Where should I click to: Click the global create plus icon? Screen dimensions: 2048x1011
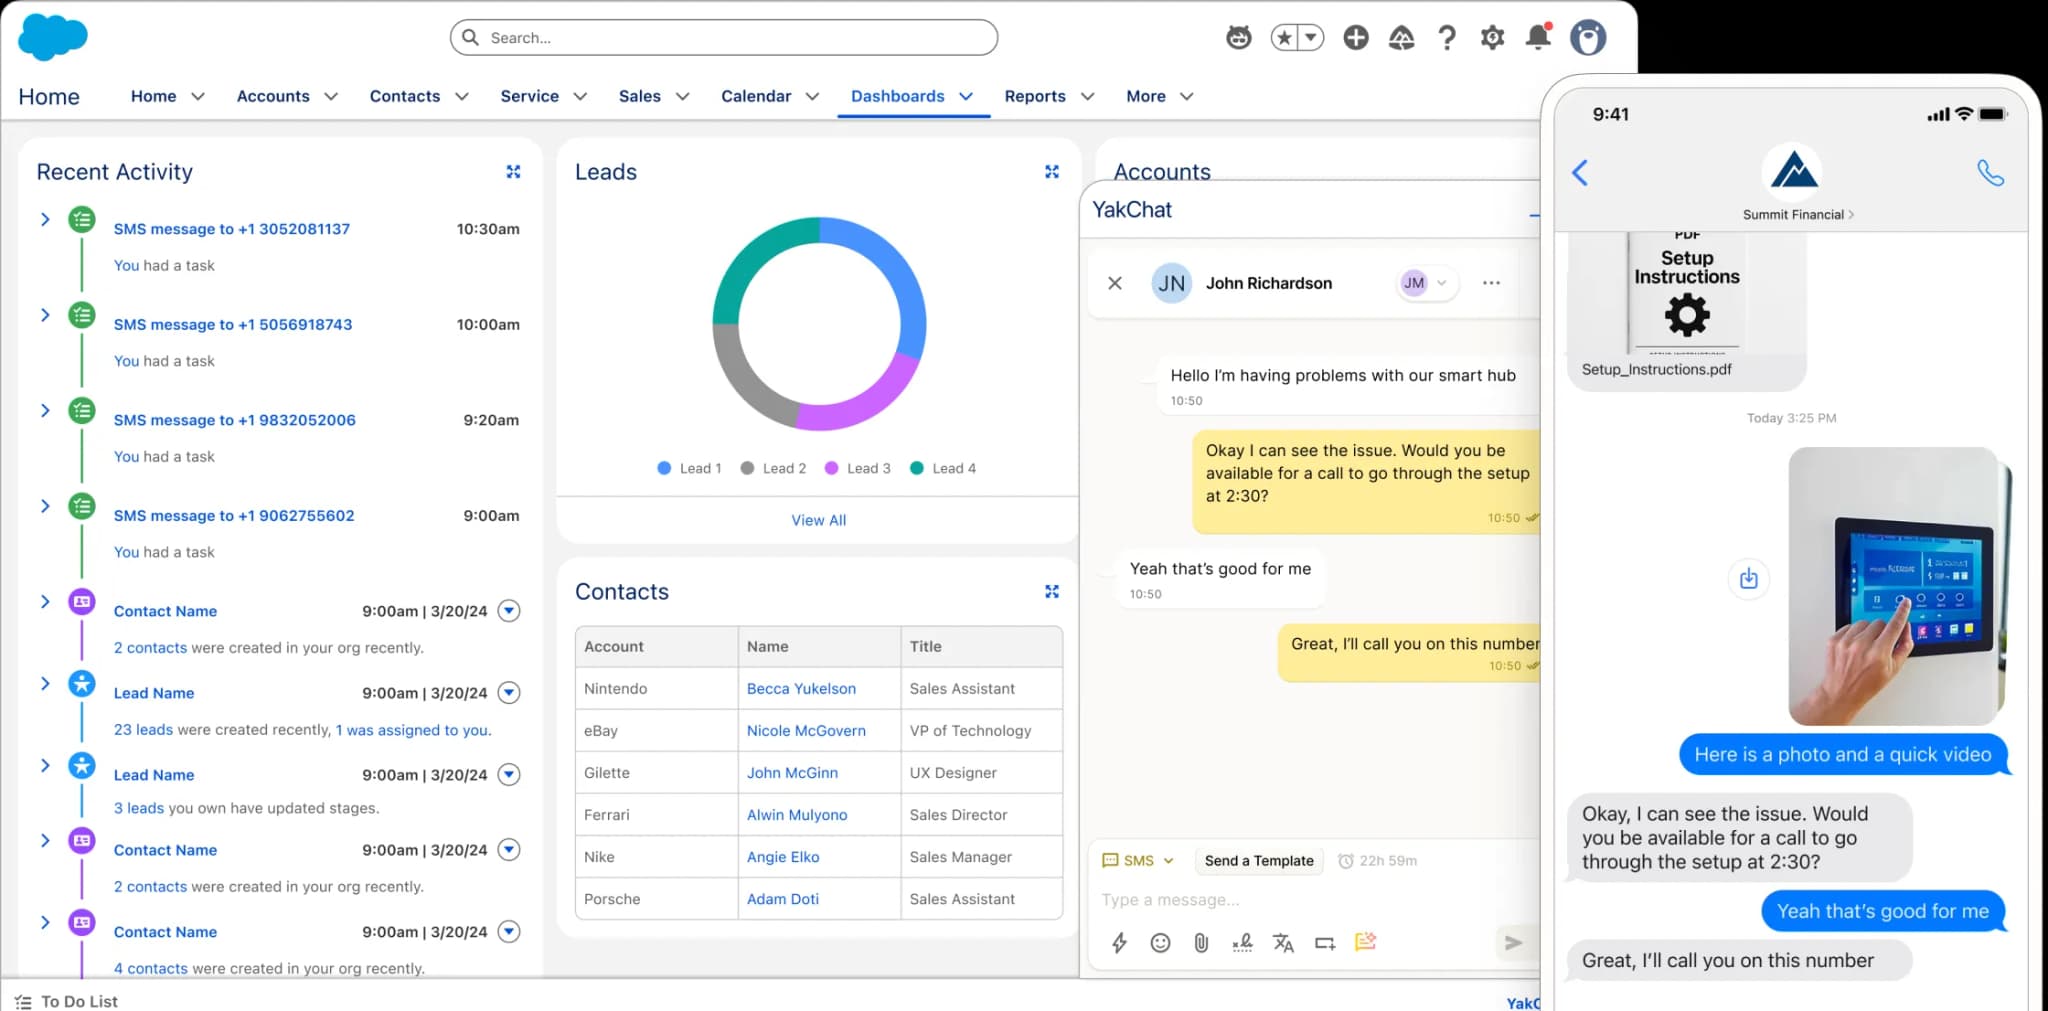(x=1356, y=38)
